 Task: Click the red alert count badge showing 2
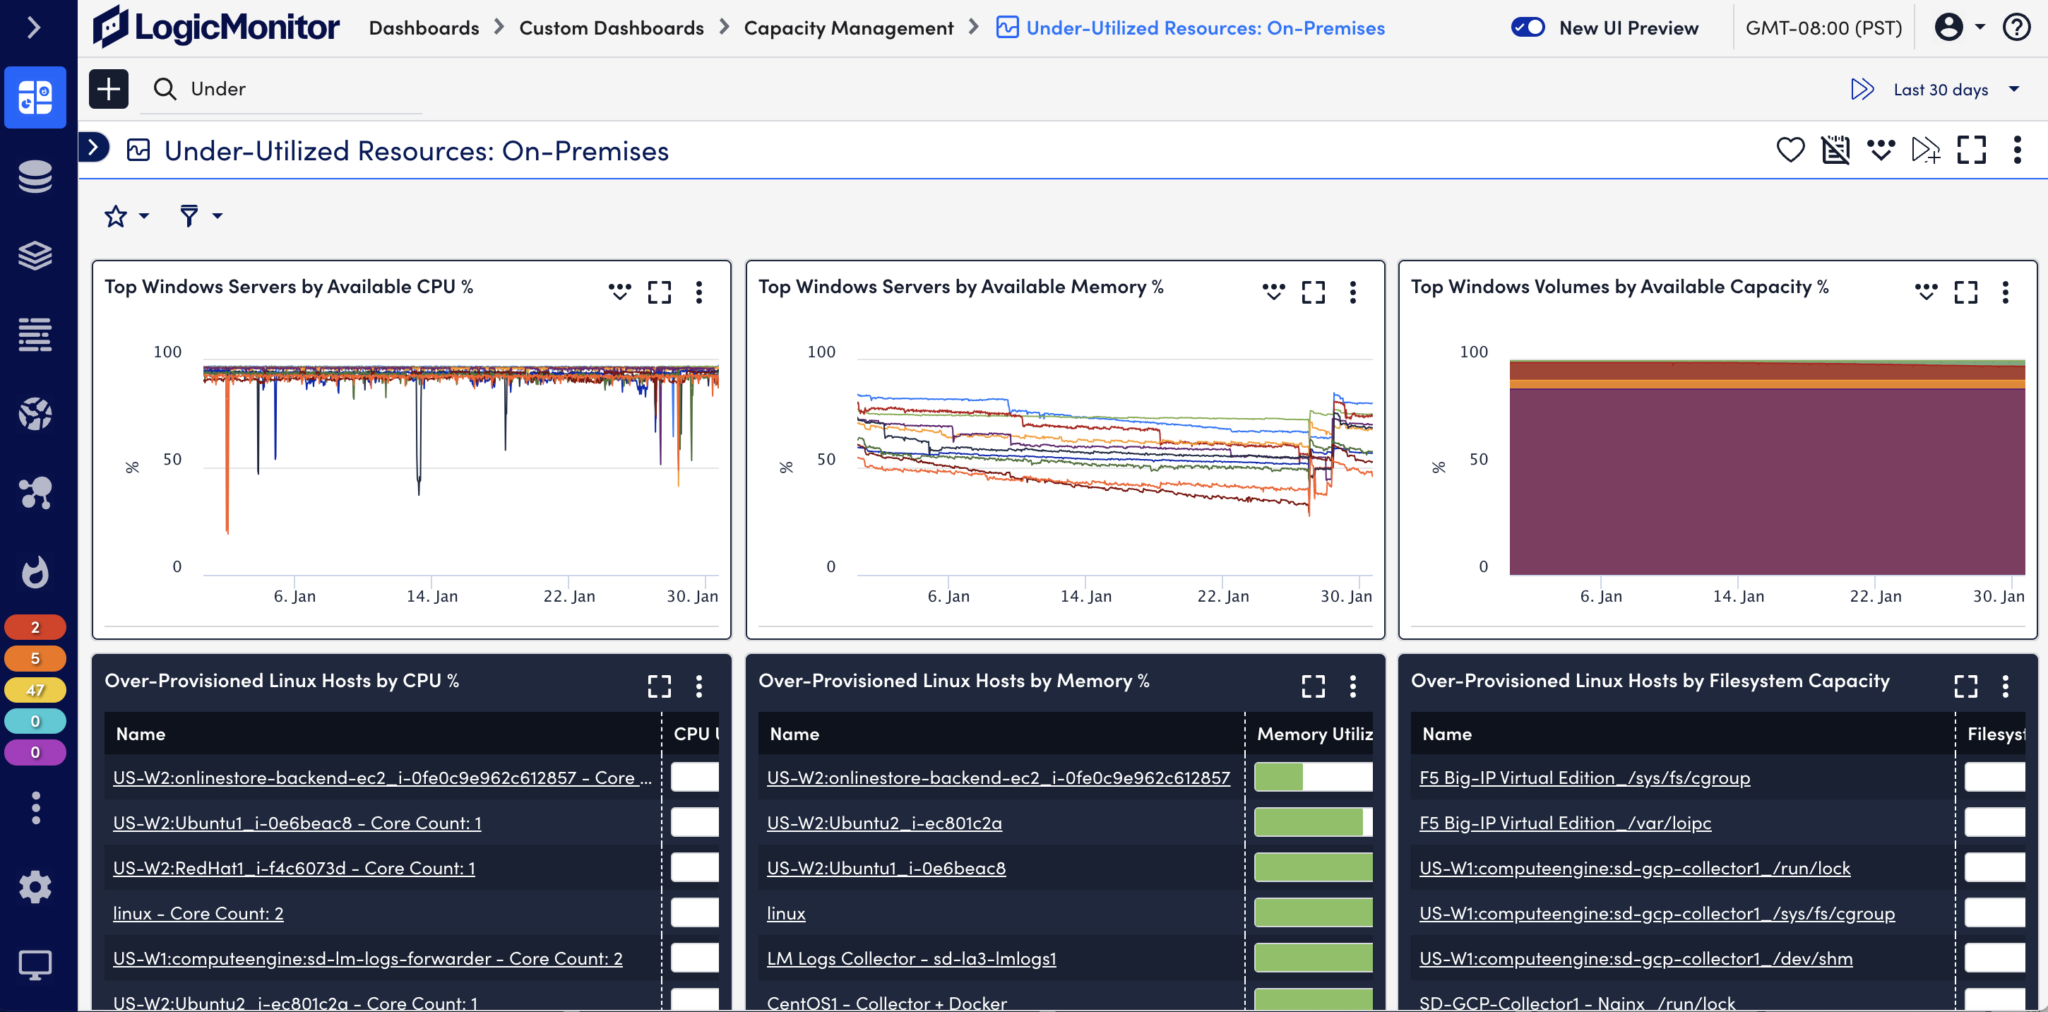35,626
